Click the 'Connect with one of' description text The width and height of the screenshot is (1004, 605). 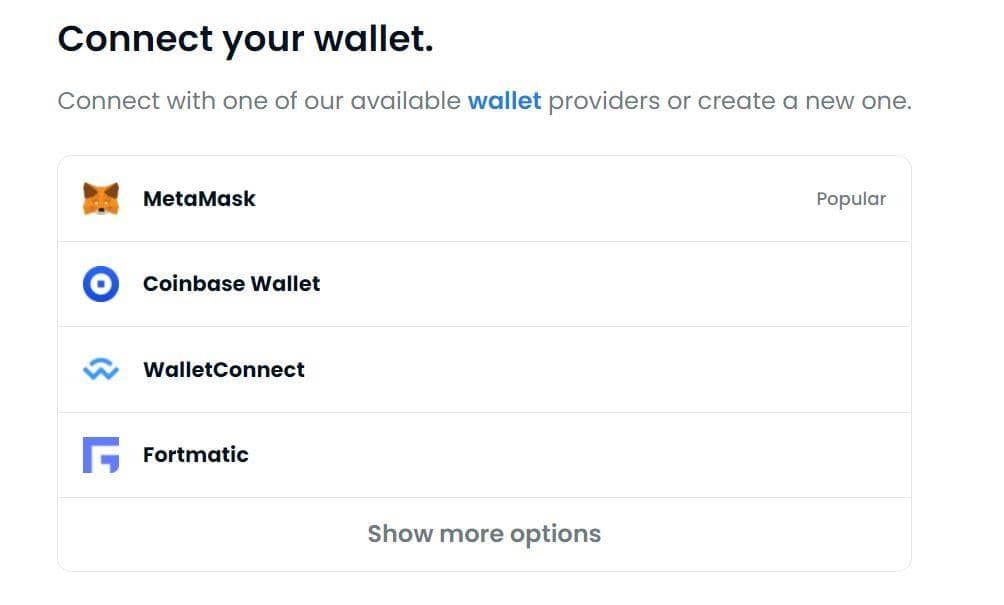coord(160,101)
